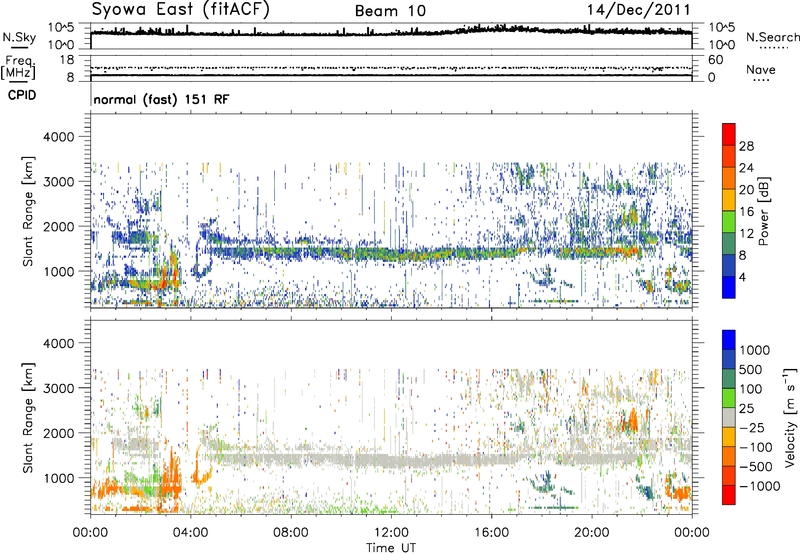Click the "16" label on the power scale
The image size is (800, 554).
click(x=746, y=212)
